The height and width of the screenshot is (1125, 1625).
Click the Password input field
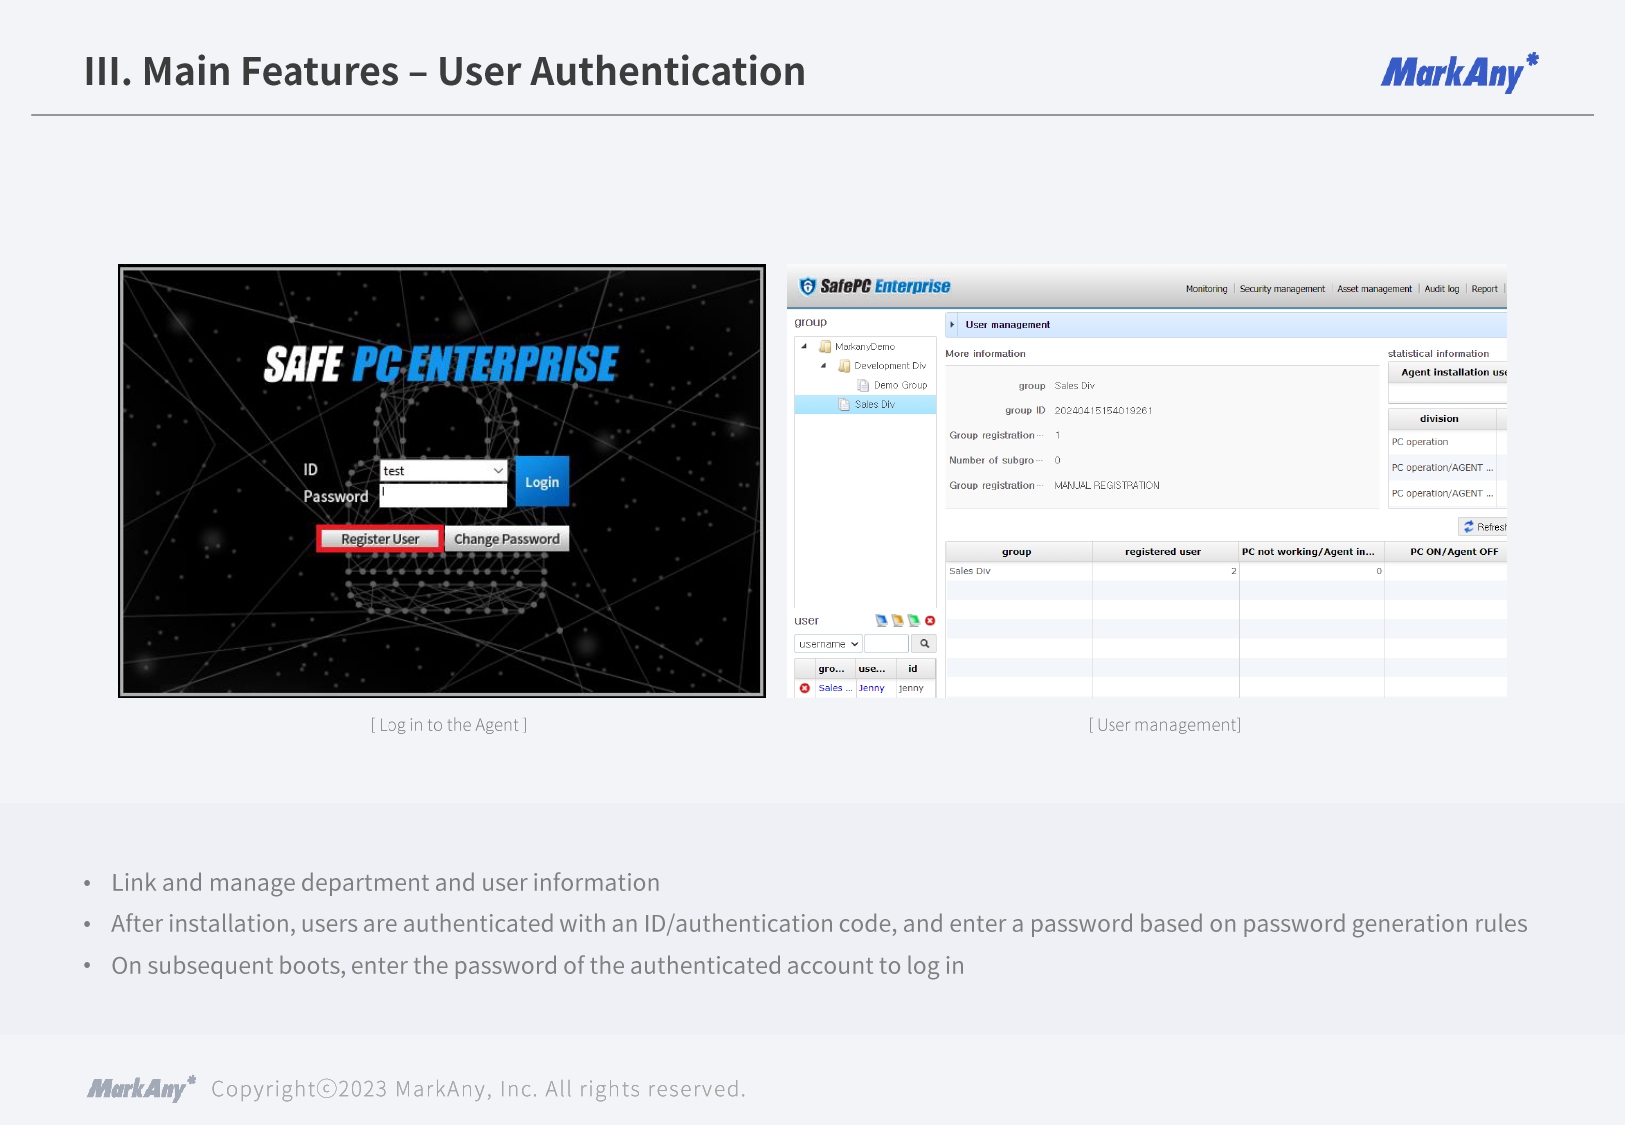point(444,496)
